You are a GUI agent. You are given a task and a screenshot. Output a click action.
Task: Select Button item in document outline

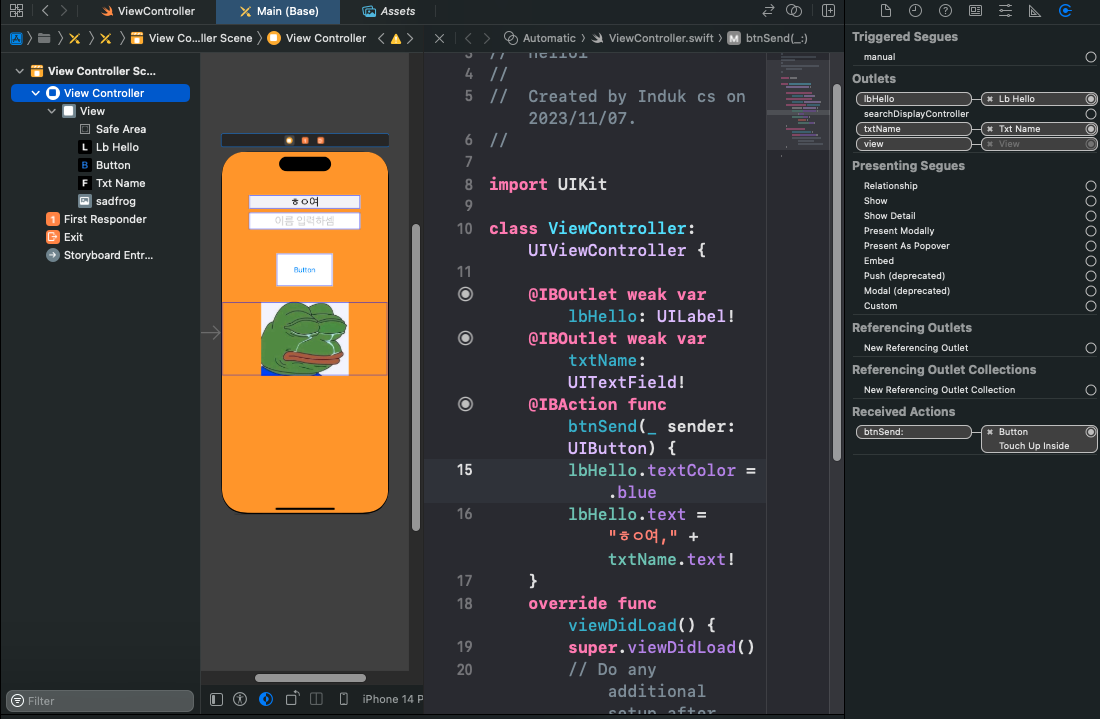point(104,165)
